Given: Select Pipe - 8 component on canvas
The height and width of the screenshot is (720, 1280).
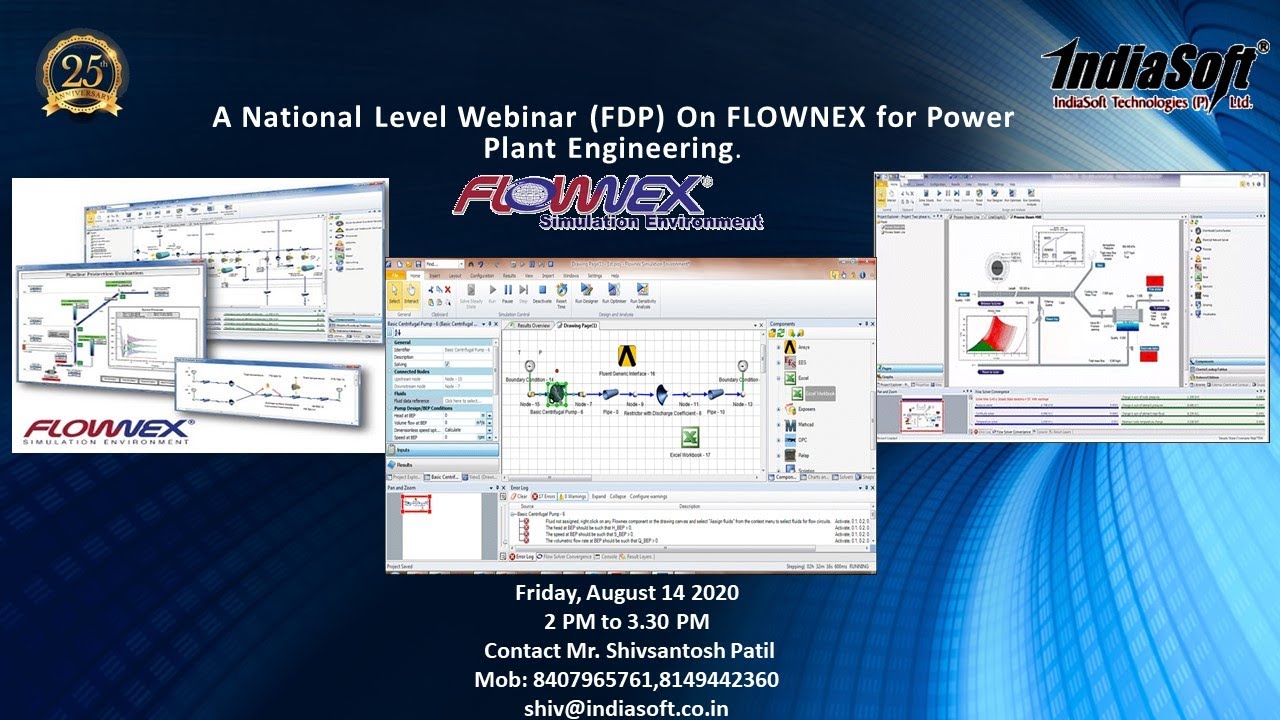Looking at the screenshot, I should point(611,394).
